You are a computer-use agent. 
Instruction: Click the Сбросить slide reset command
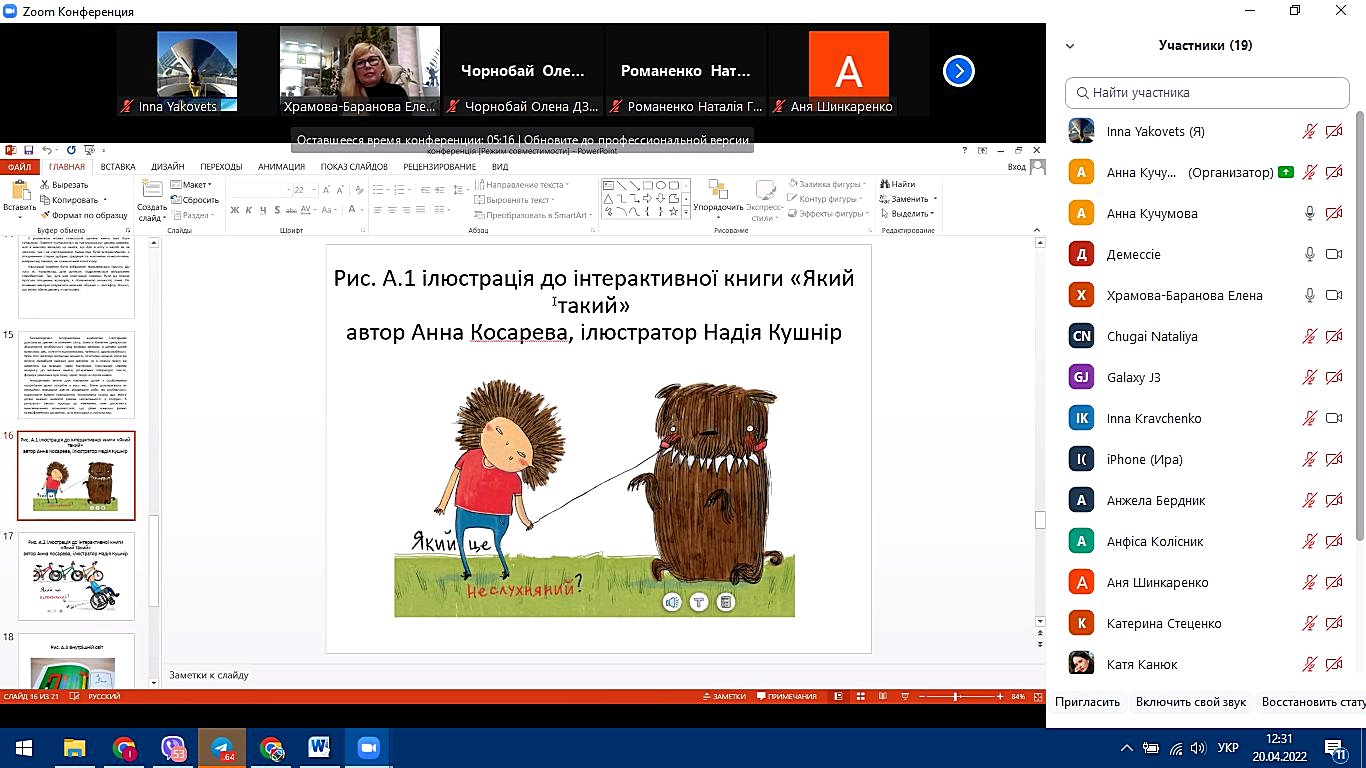pos(194,200)
